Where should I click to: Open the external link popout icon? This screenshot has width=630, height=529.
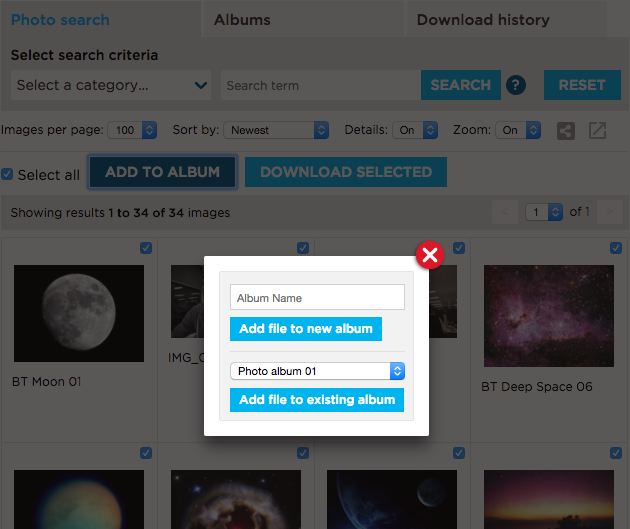[597, 131]
